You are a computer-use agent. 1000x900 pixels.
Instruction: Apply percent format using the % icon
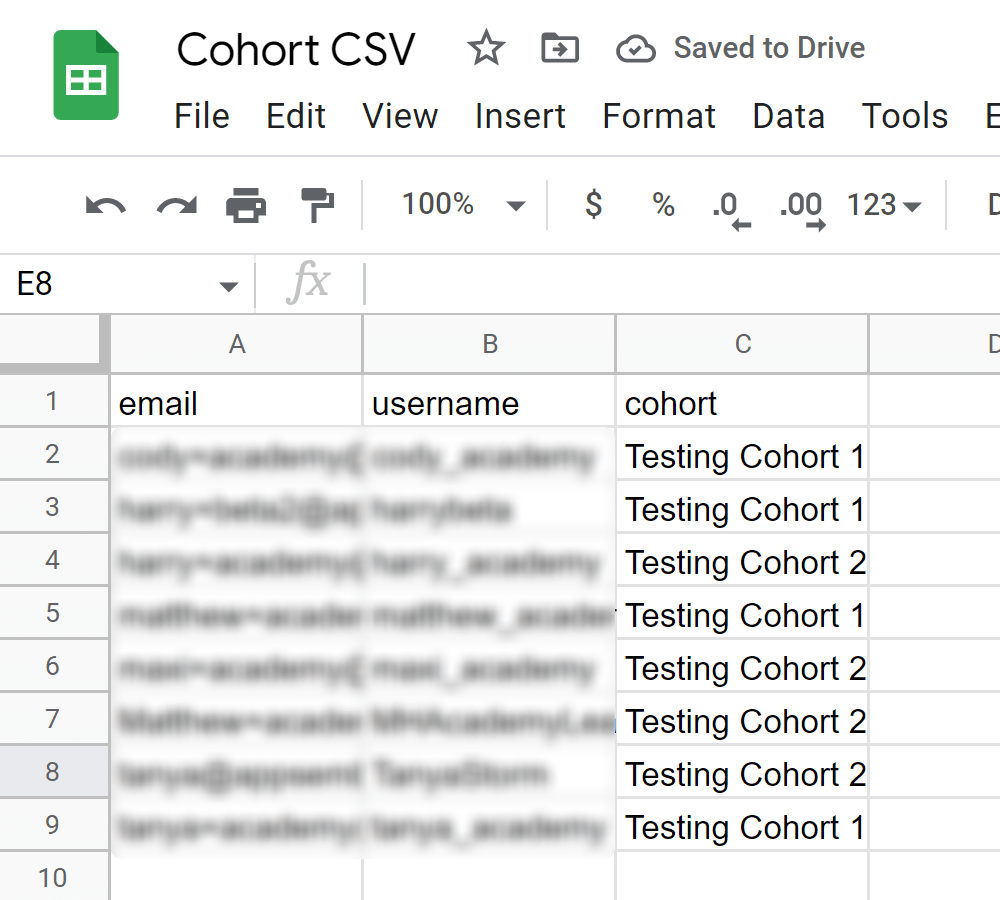tap(661, 204)
